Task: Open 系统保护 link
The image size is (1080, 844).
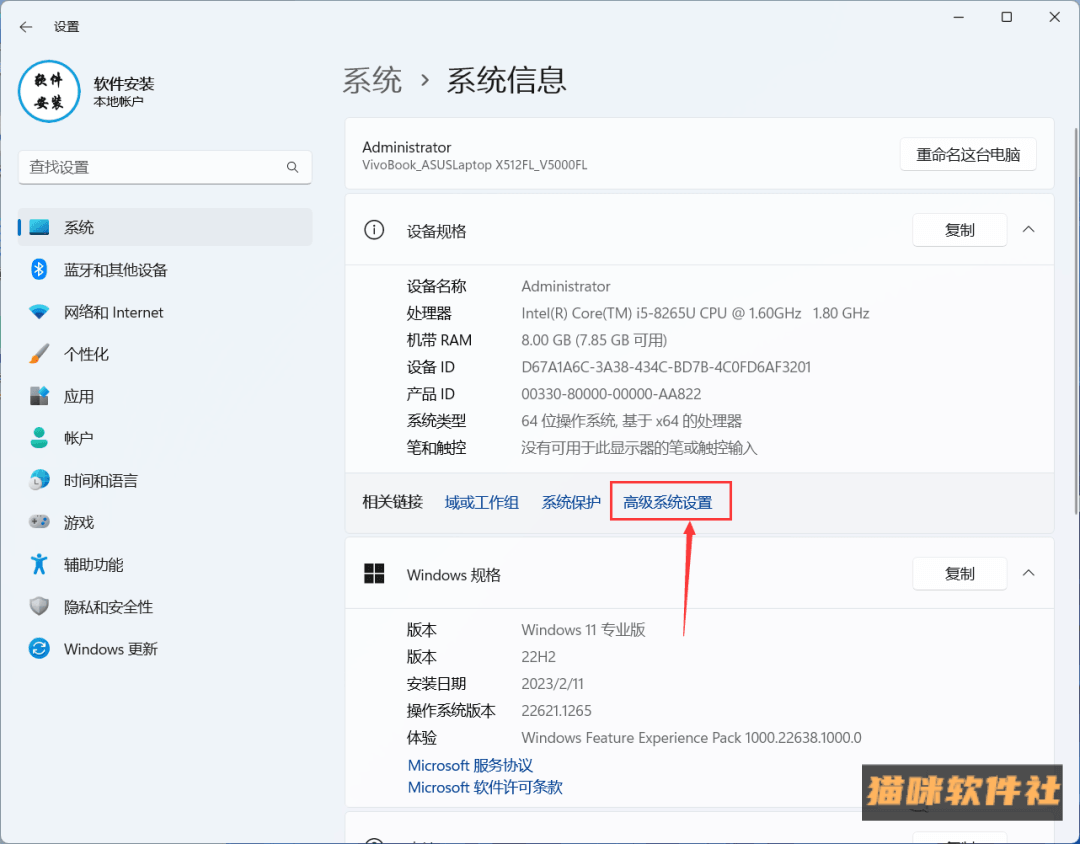Action: click(x=571, y=502)
